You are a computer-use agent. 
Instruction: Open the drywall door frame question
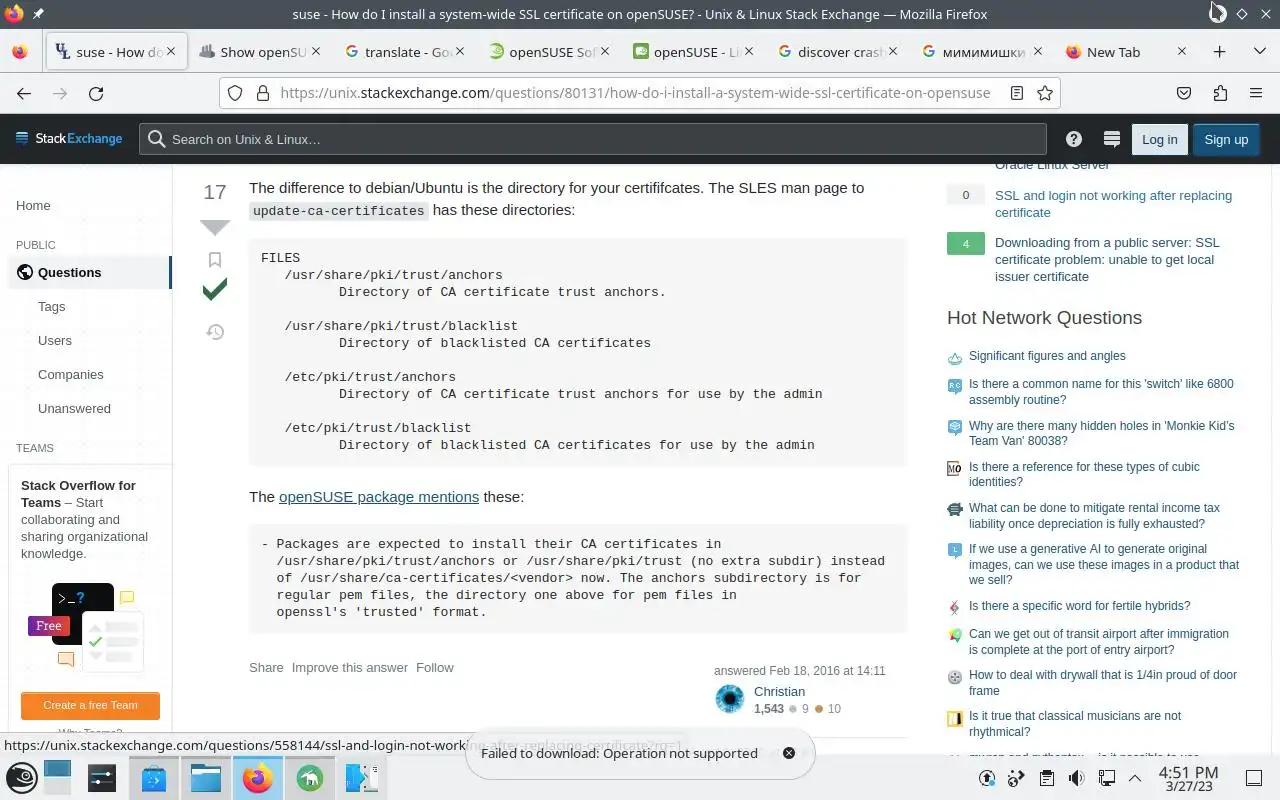(1103, 682)
